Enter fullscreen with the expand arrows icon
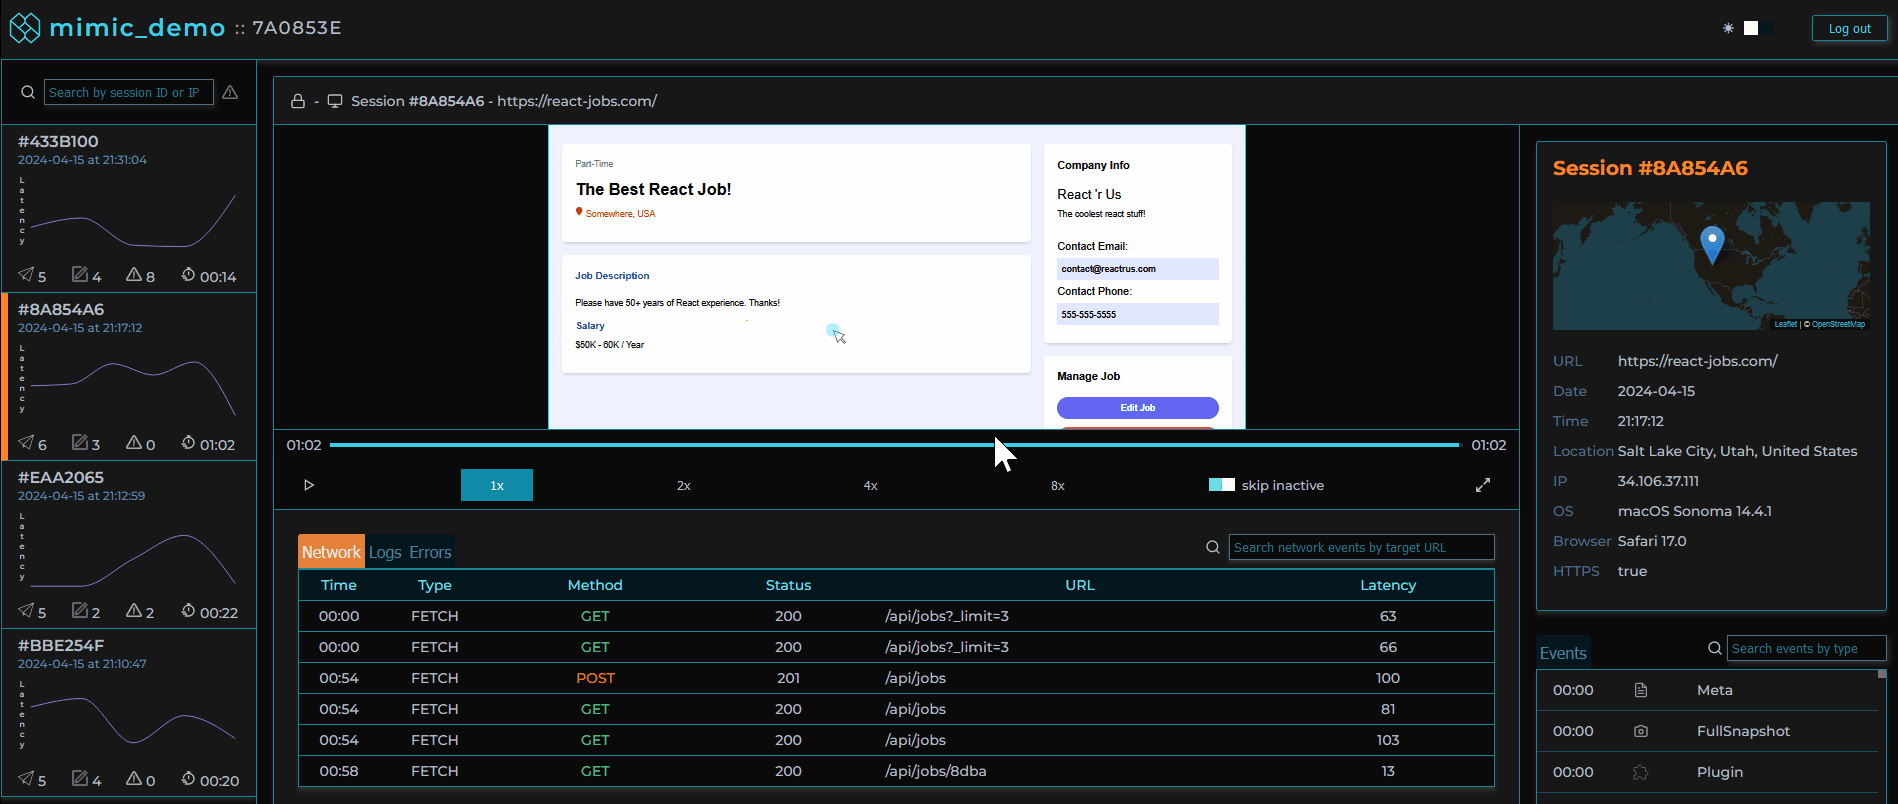Image resolution: width=1898 pixels, height=804 pixels. click(x=1483, y=485)
